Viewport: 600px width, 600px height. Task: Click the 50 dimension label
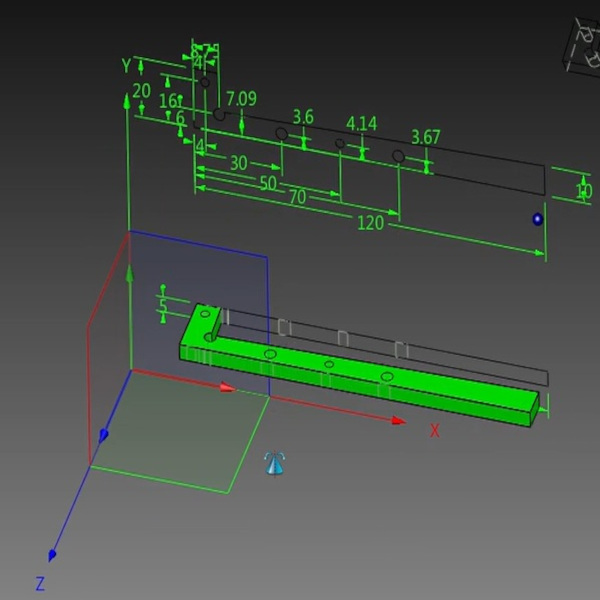(268, 184)
